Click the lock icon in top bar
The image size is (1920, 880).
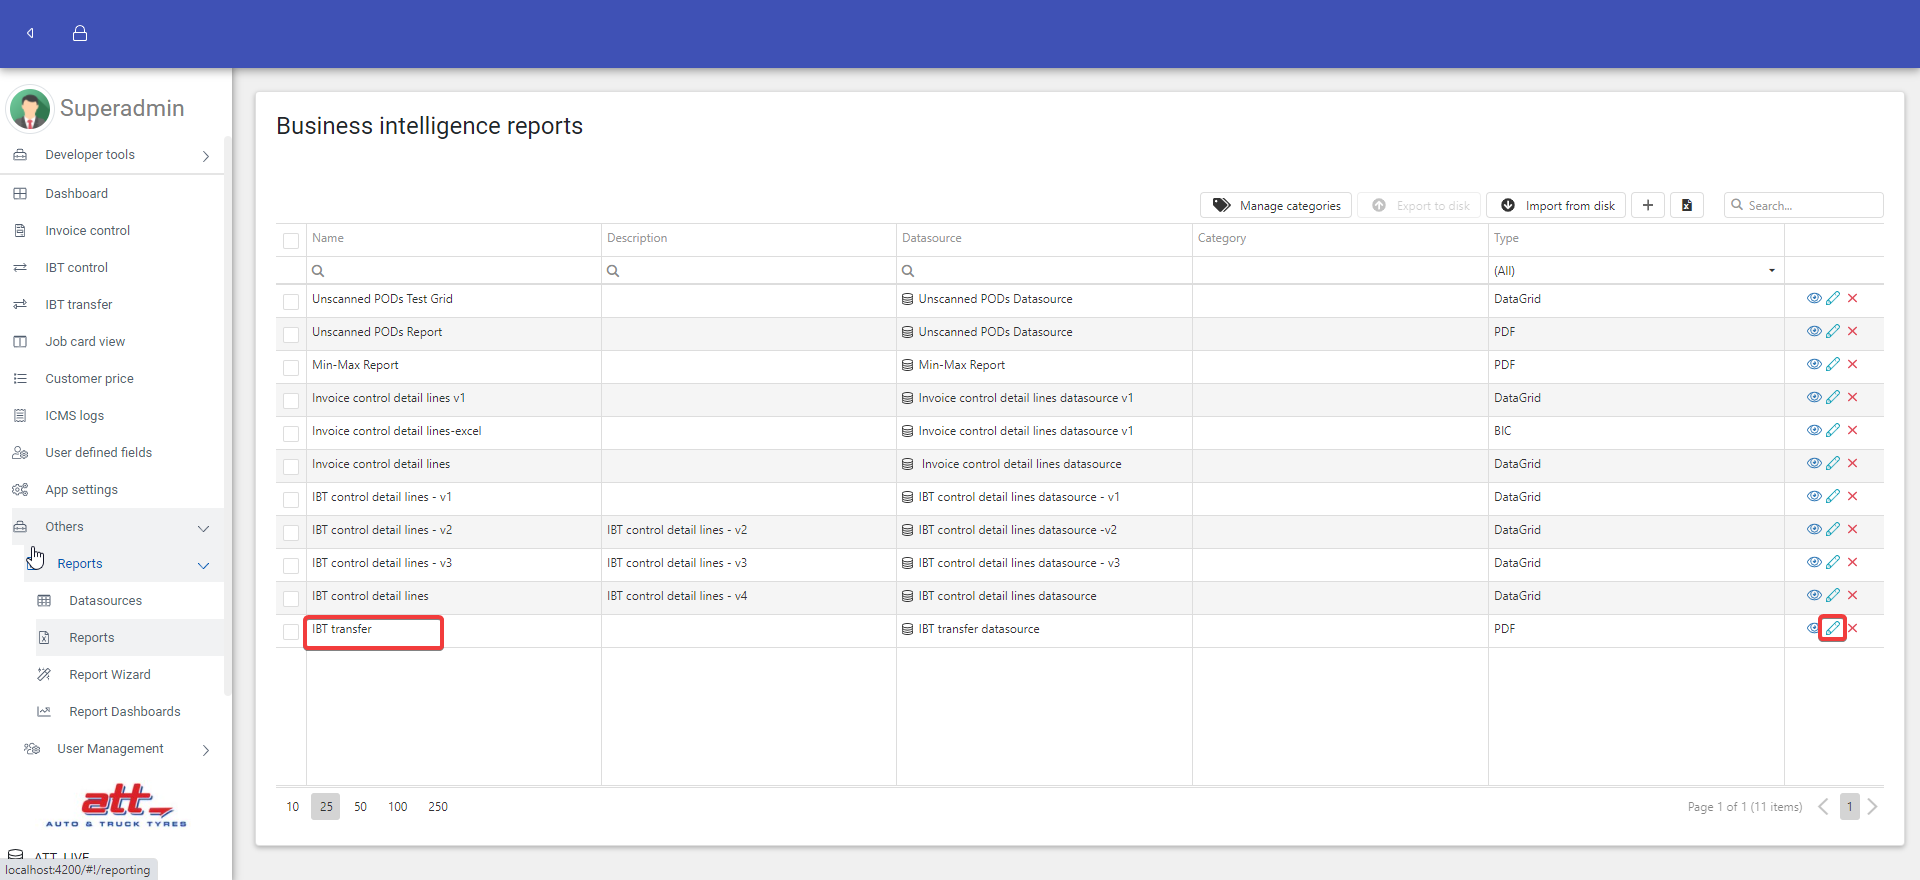click(x=80, y=33)
